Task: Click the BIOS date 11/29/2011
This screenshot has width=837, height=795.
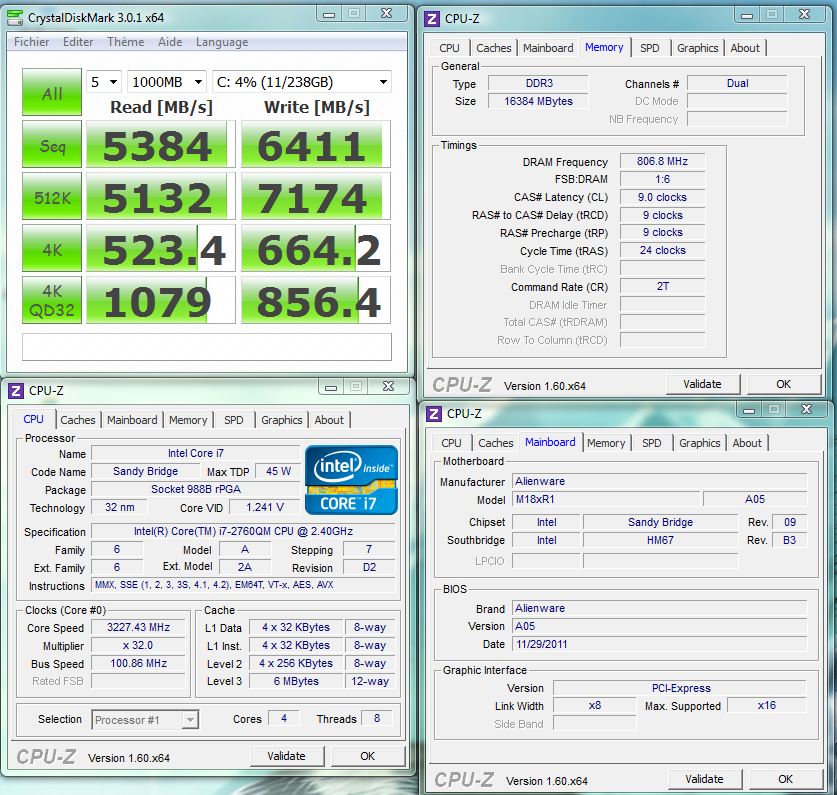Action: pos(659,644)
